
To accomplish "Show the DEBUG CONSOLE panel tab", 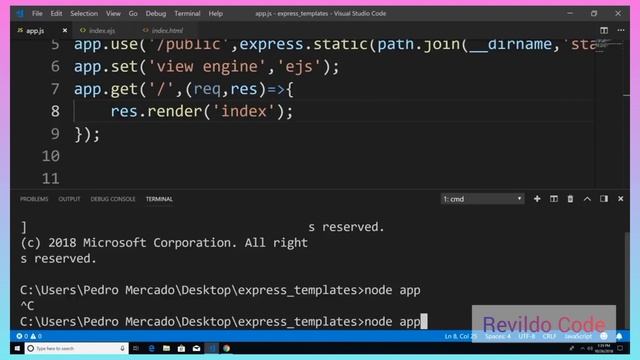I will pyautogui.click(x=113, y=199).
